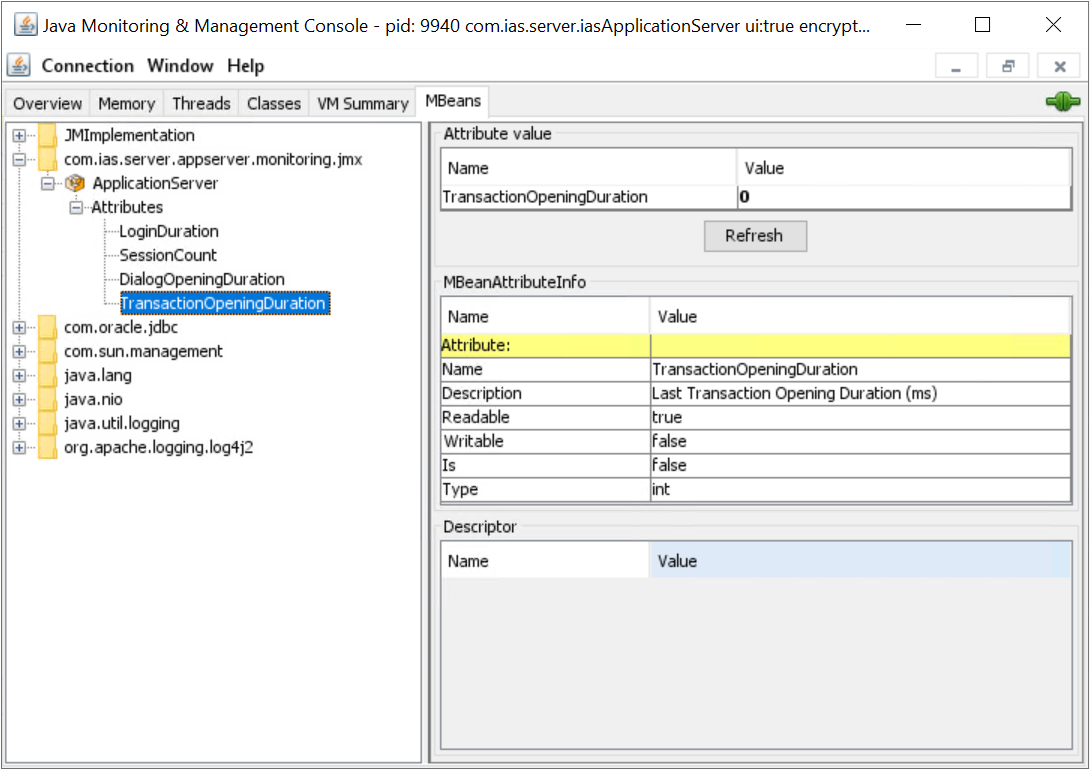Expand the java.util.logging node
This screenshot has height=769, width=1090.
(19, 423)
